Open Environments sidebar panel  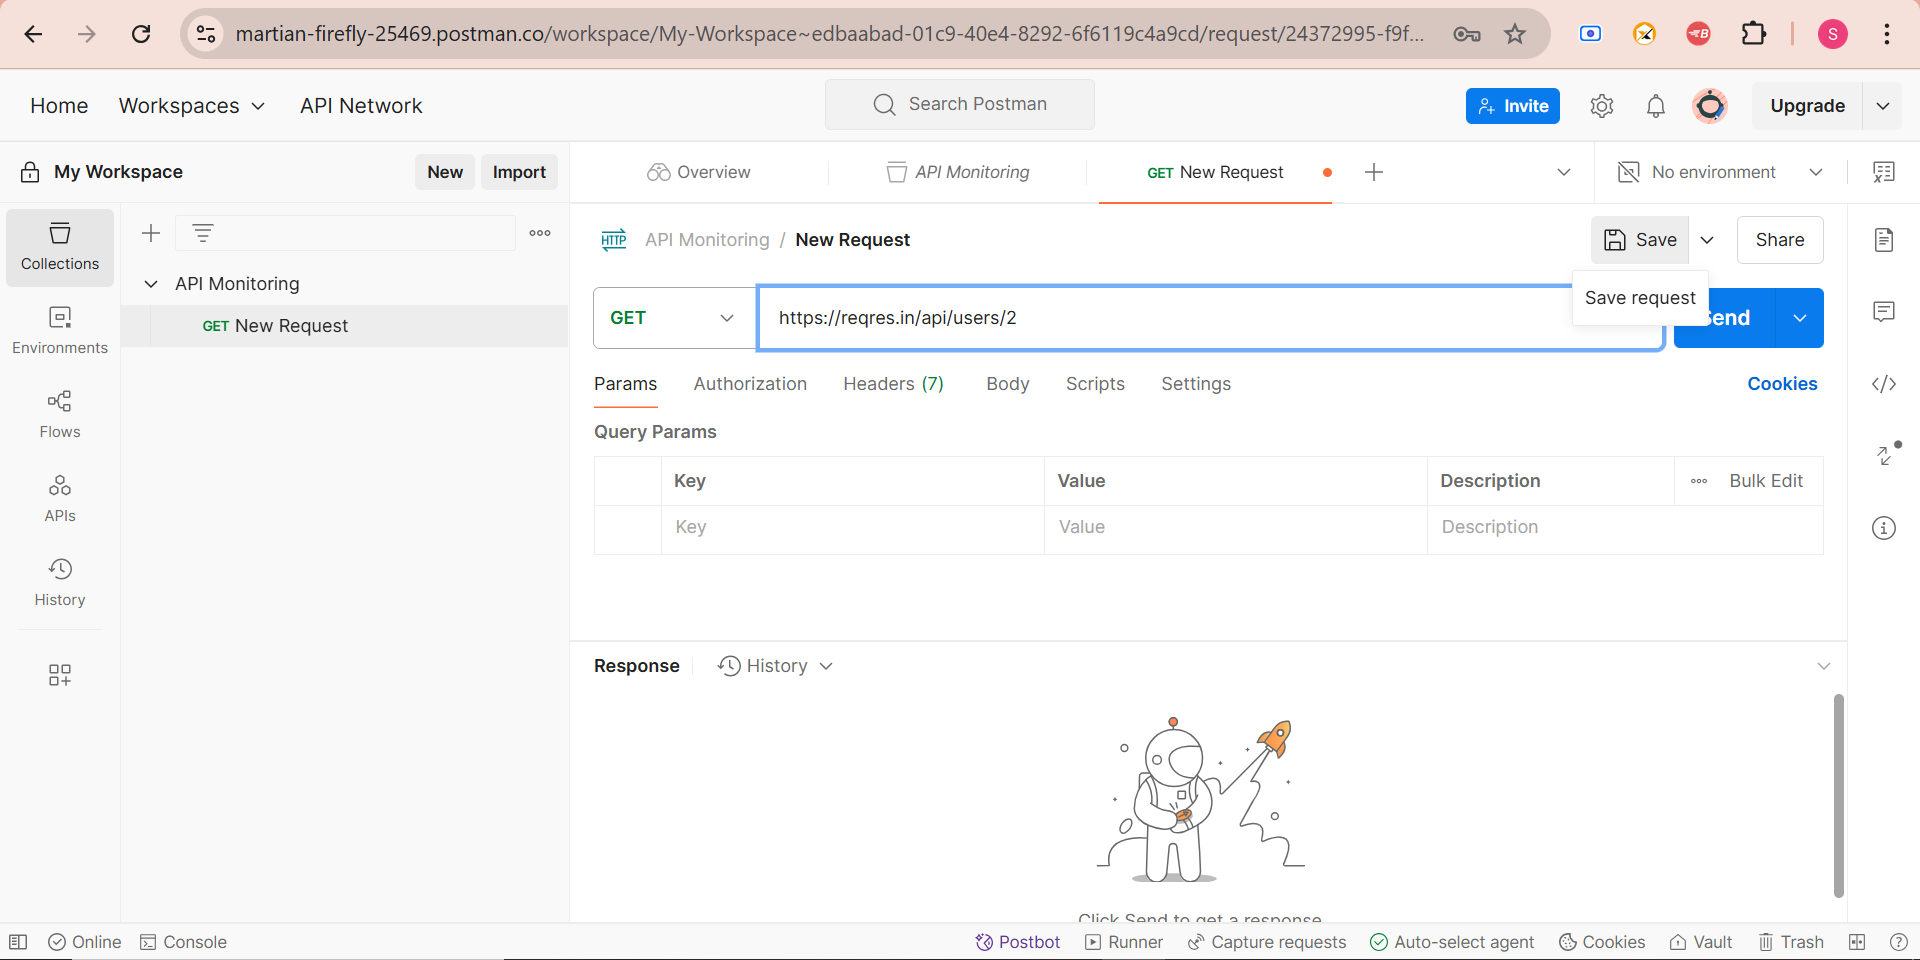tap(60, 331)
